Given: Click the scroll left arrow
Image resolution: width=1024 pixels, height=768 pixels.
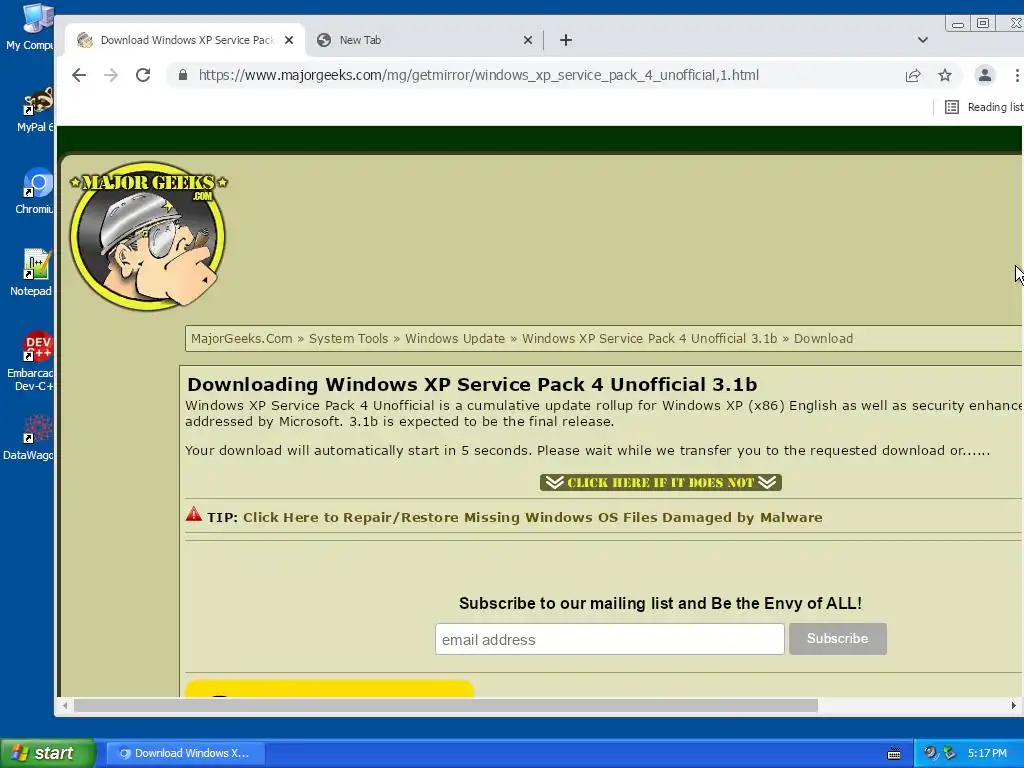Looking at the screenshot, I should (x=65, y=705).
